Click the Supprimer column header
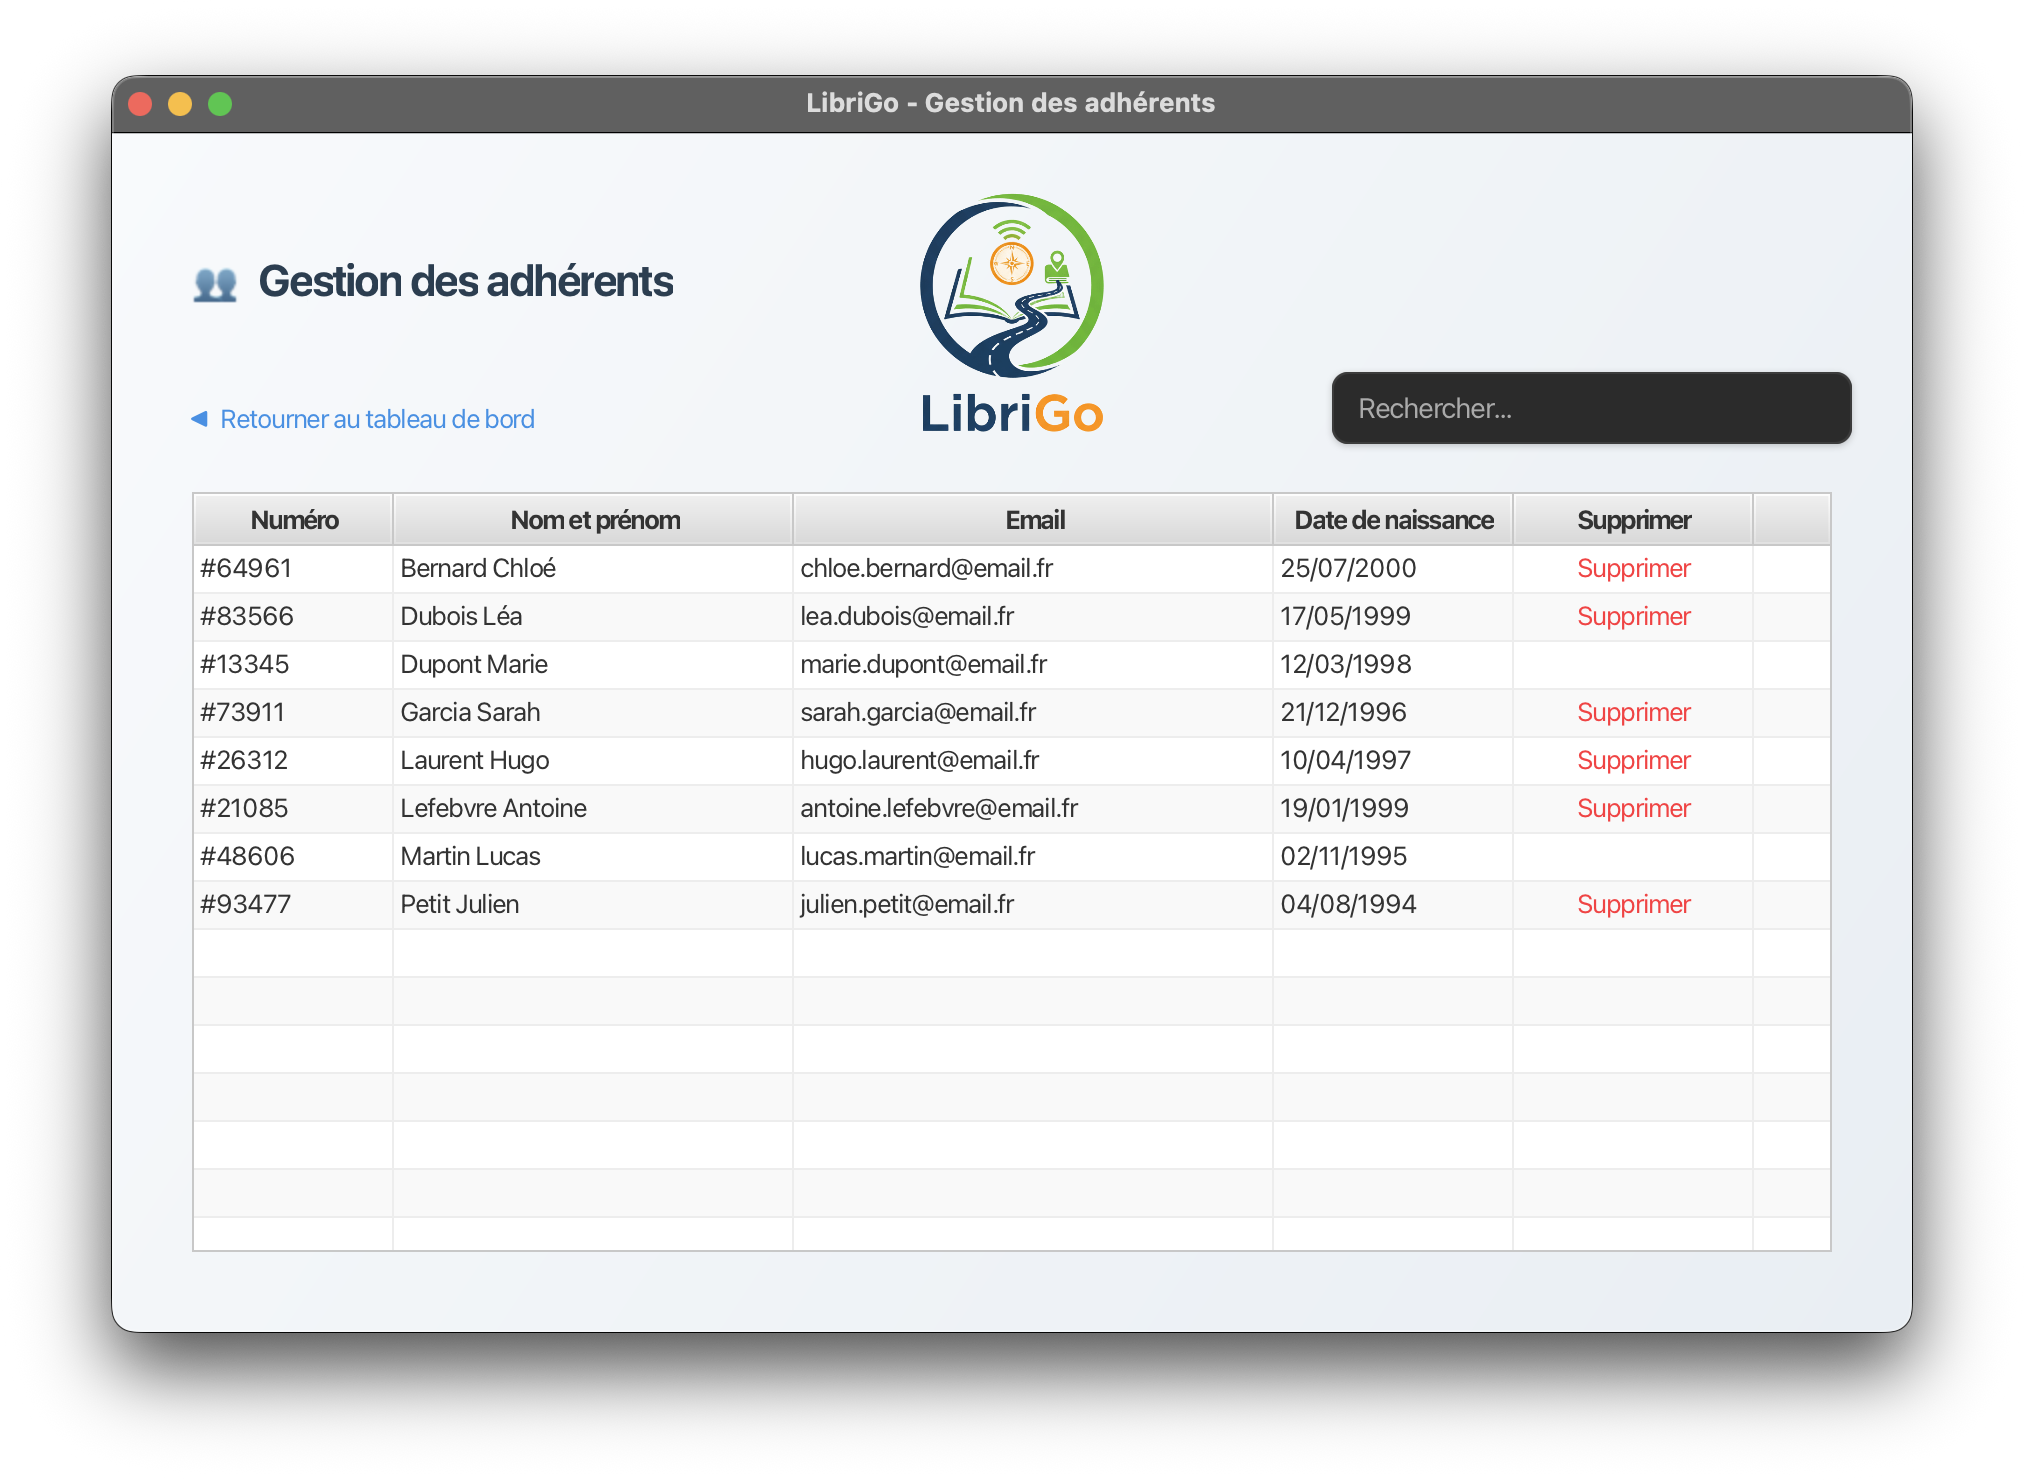 click(x=1633, y=520)
